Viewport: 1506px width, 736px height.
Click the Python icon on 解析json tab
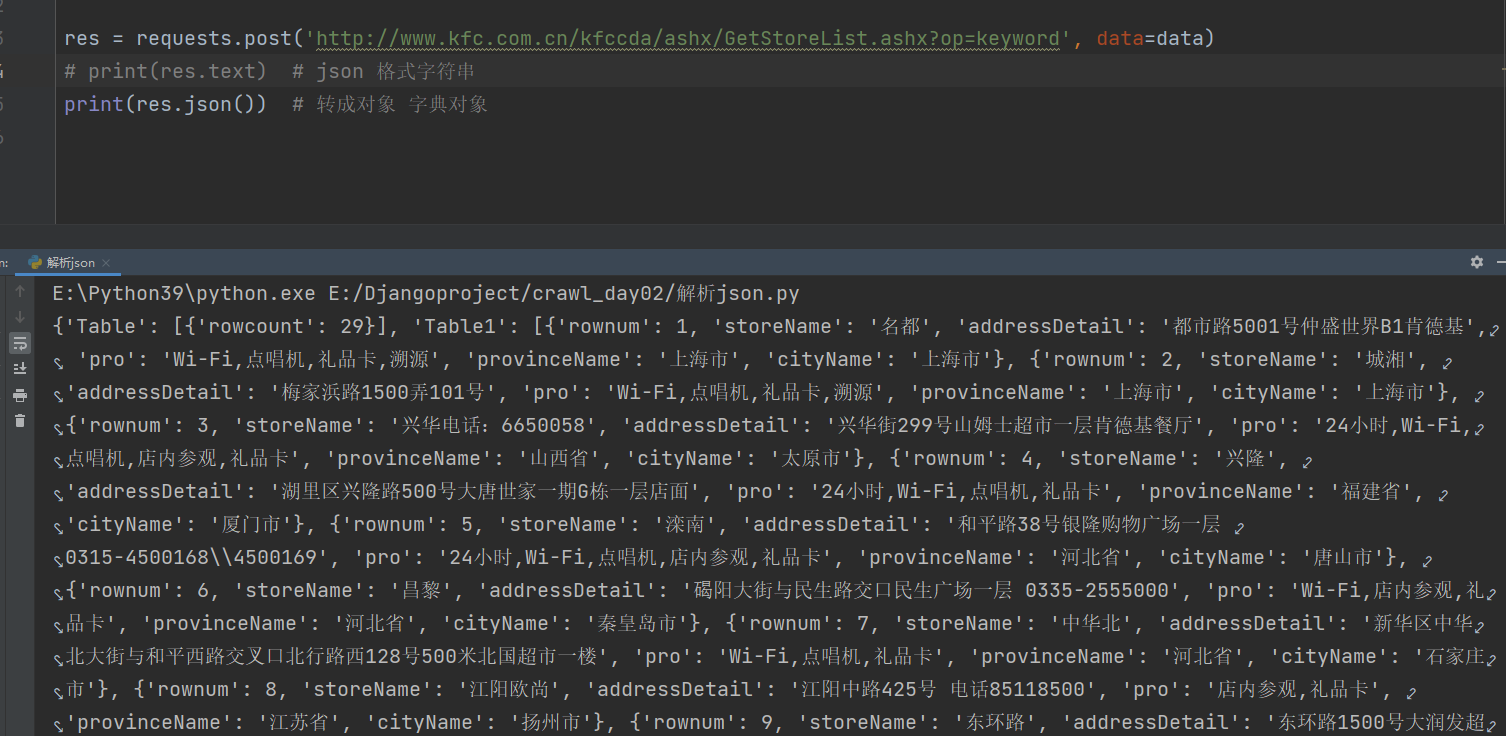[x=35, y=263]
